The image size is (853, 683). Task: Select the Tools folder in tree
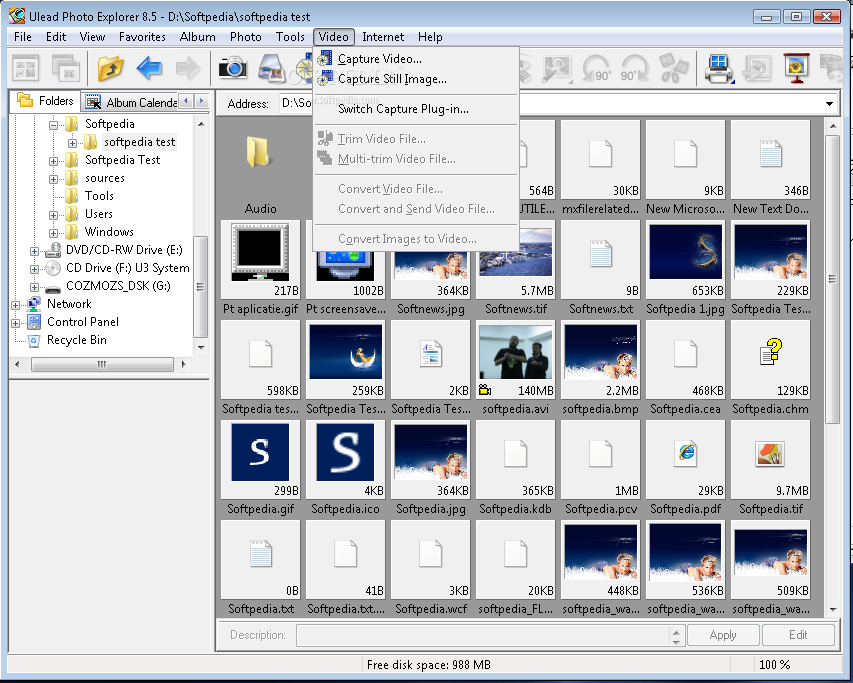click(99, 196)
